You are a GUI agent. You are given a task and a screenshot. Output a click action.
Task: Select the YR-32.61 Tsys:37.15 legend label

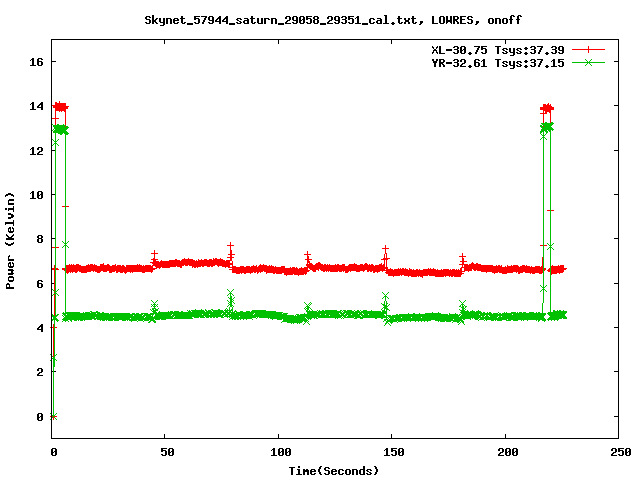tap(498, 63)
